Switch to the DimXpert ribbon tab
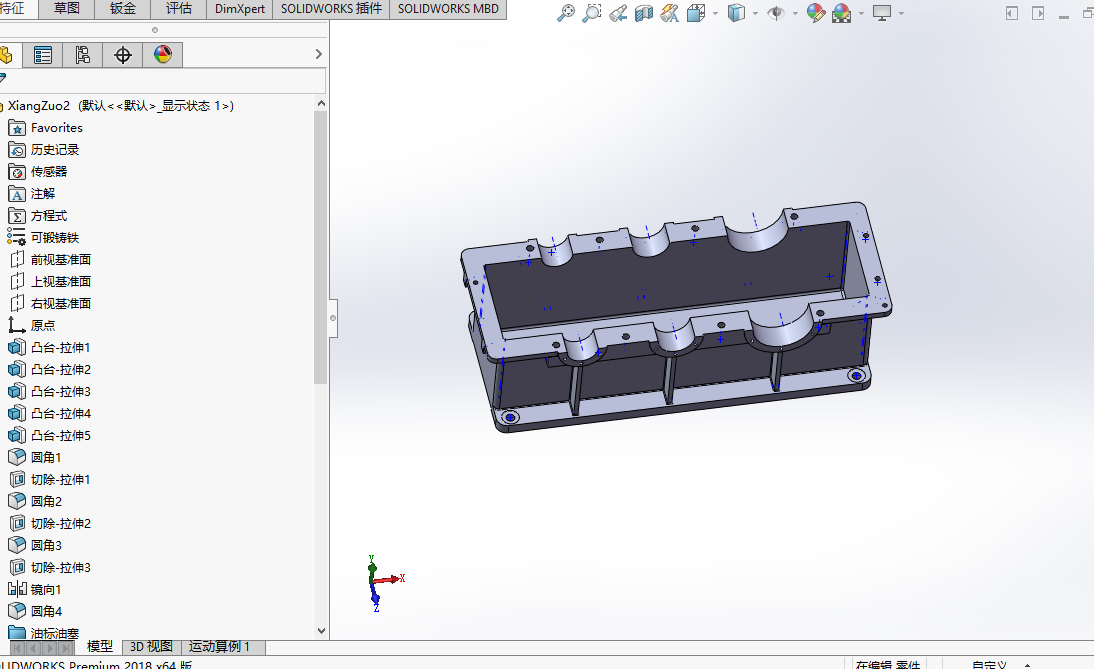 click(239, 9)
